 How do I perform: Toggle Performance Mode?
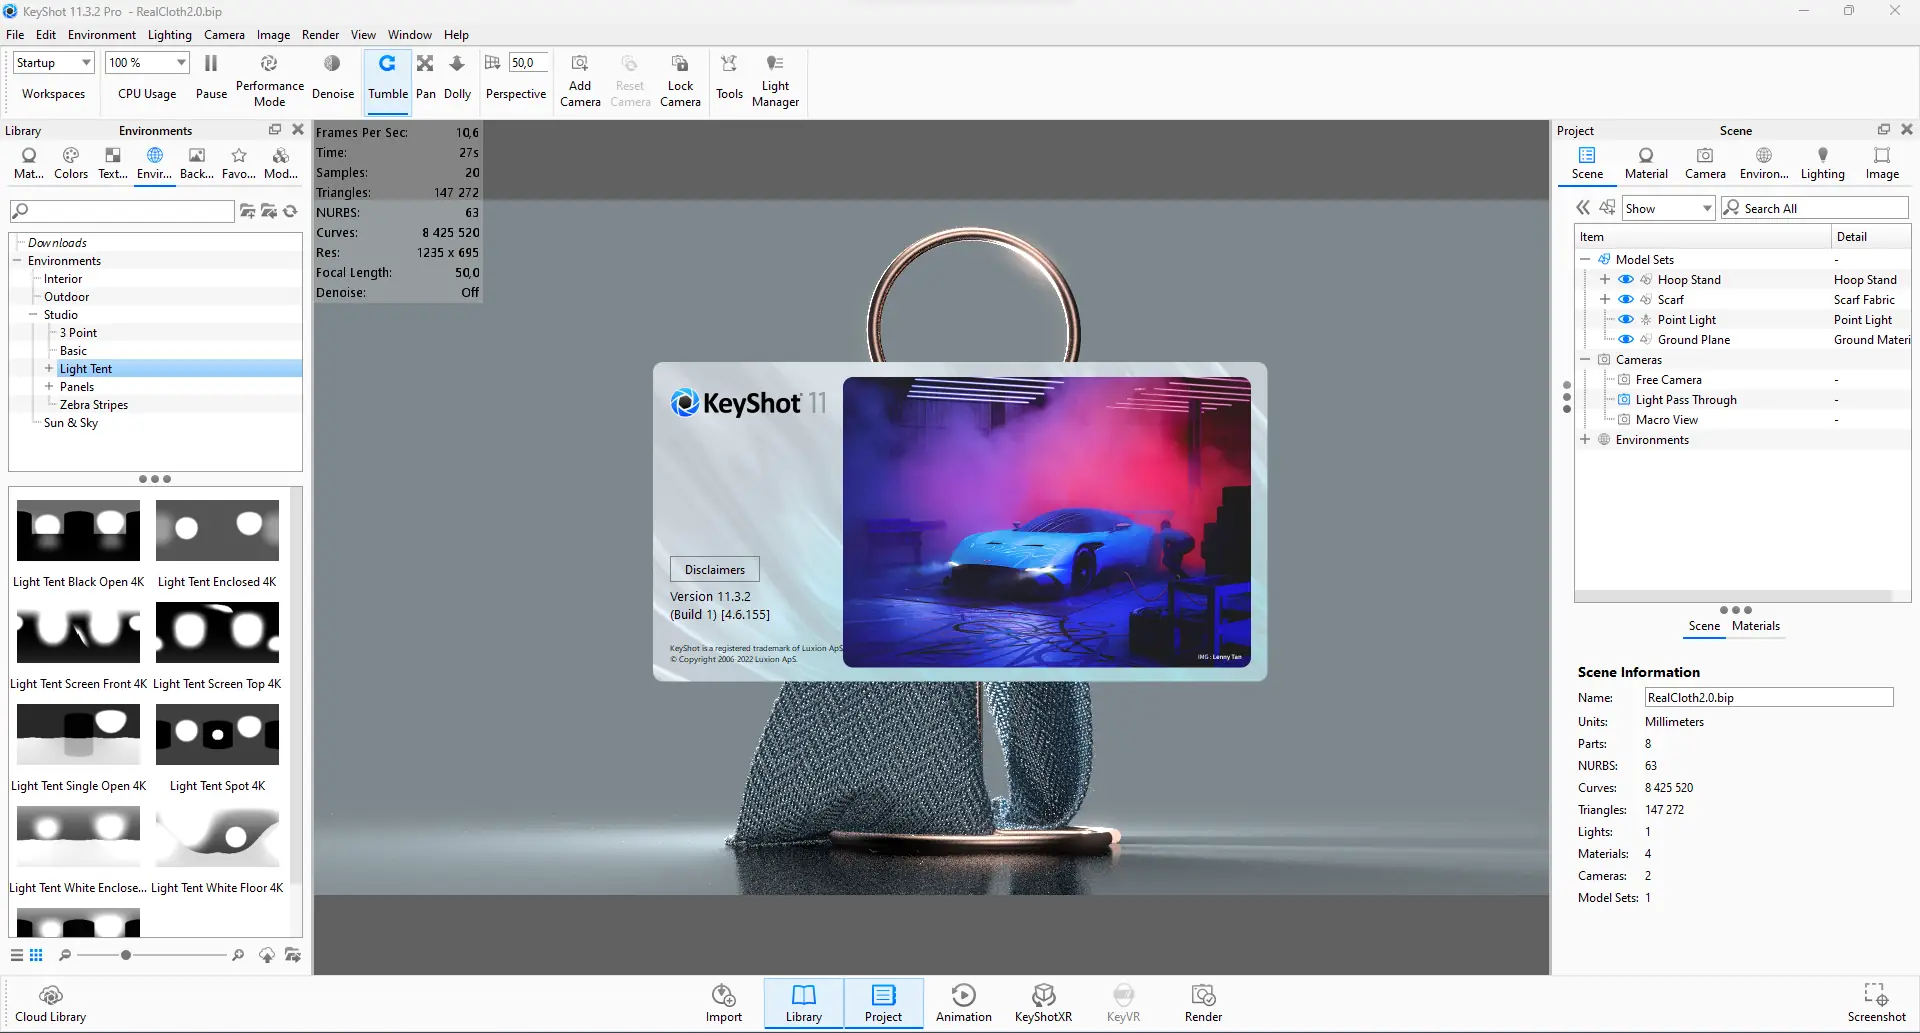click(x=269, y=79)
